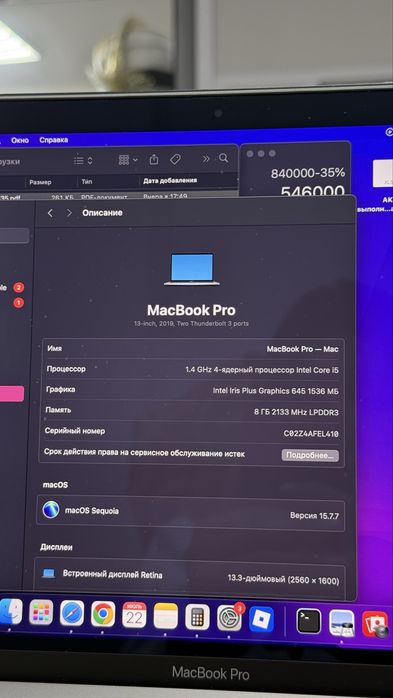Screen dimensions: 393x698
Task: Click the Calculator expression 840000-35%
Action: 308,173
